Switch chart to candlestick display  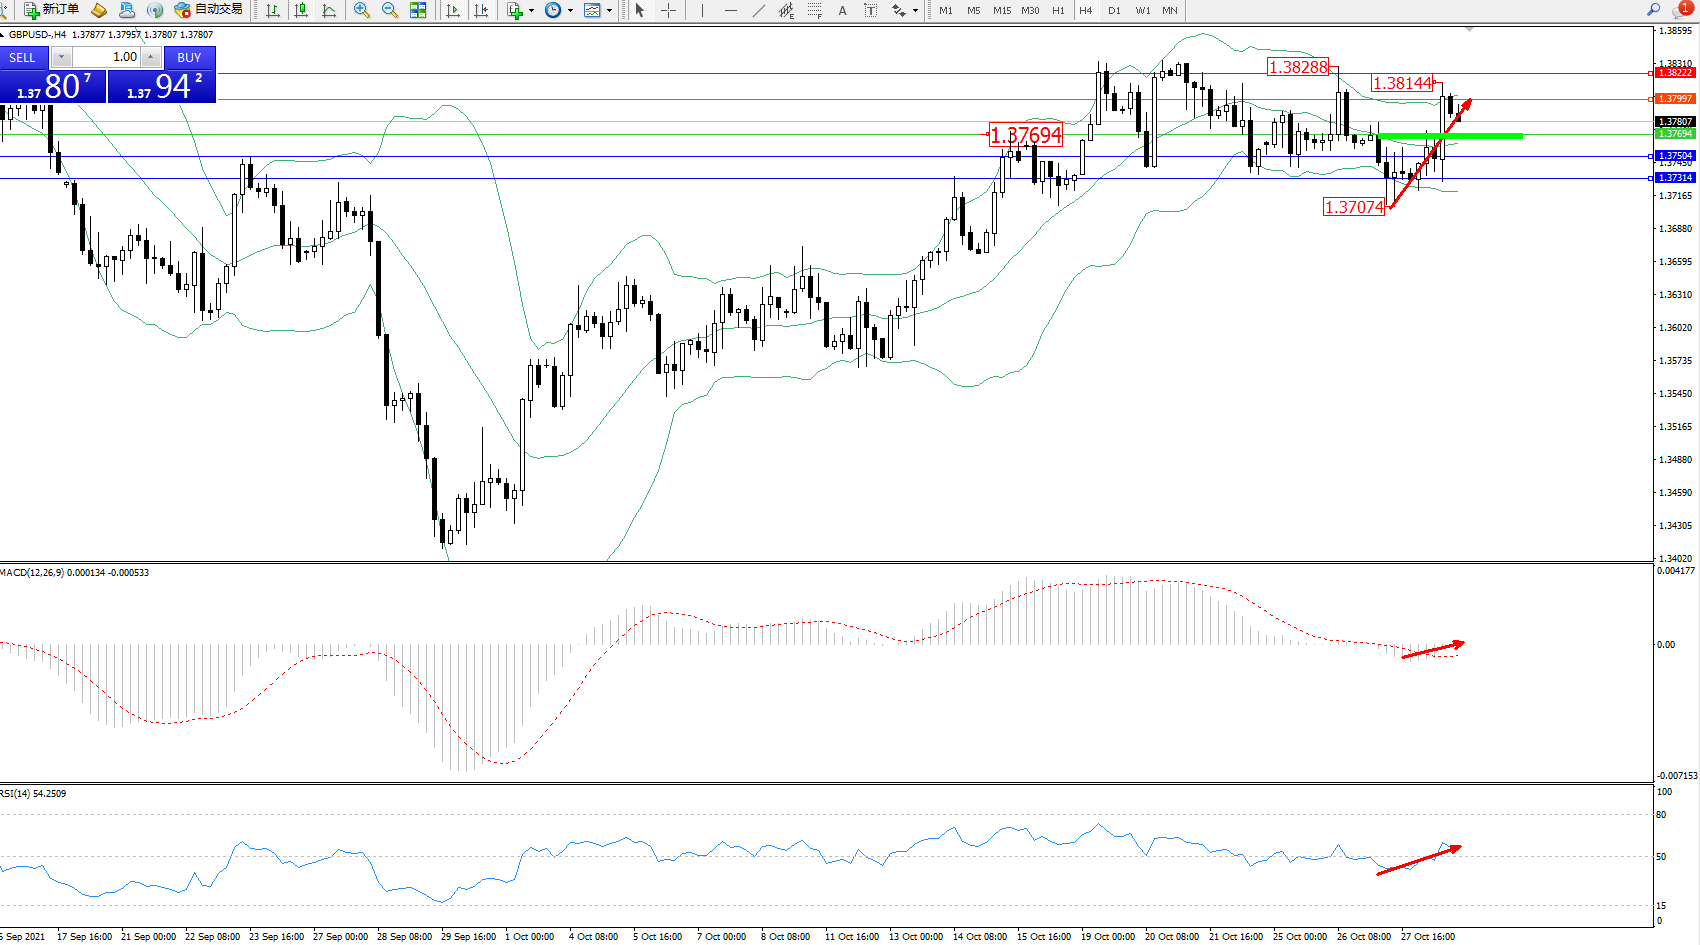pos(301,10)
